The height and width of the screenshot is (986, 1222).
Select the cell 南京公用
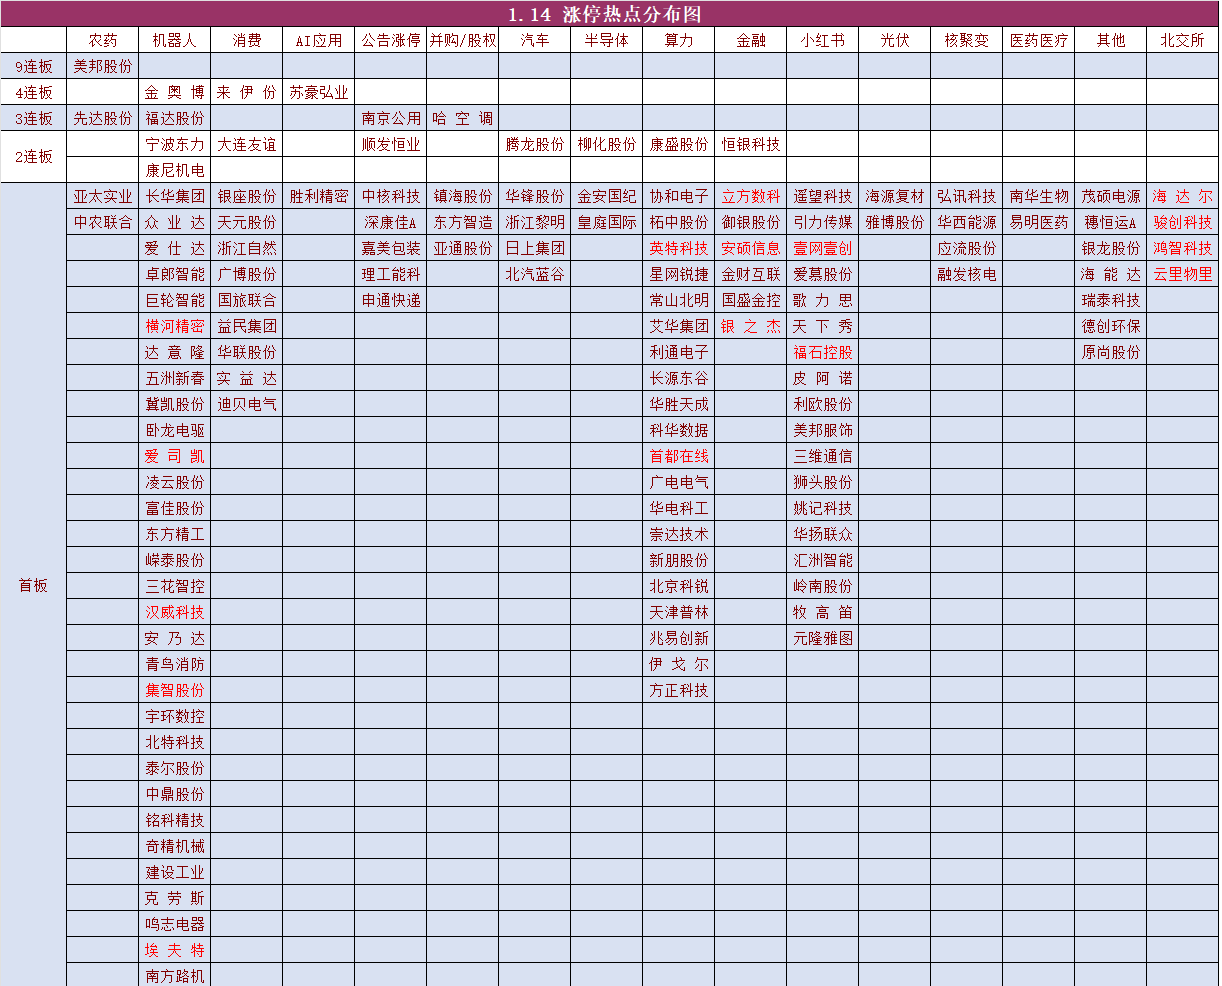tap(391, 118)
